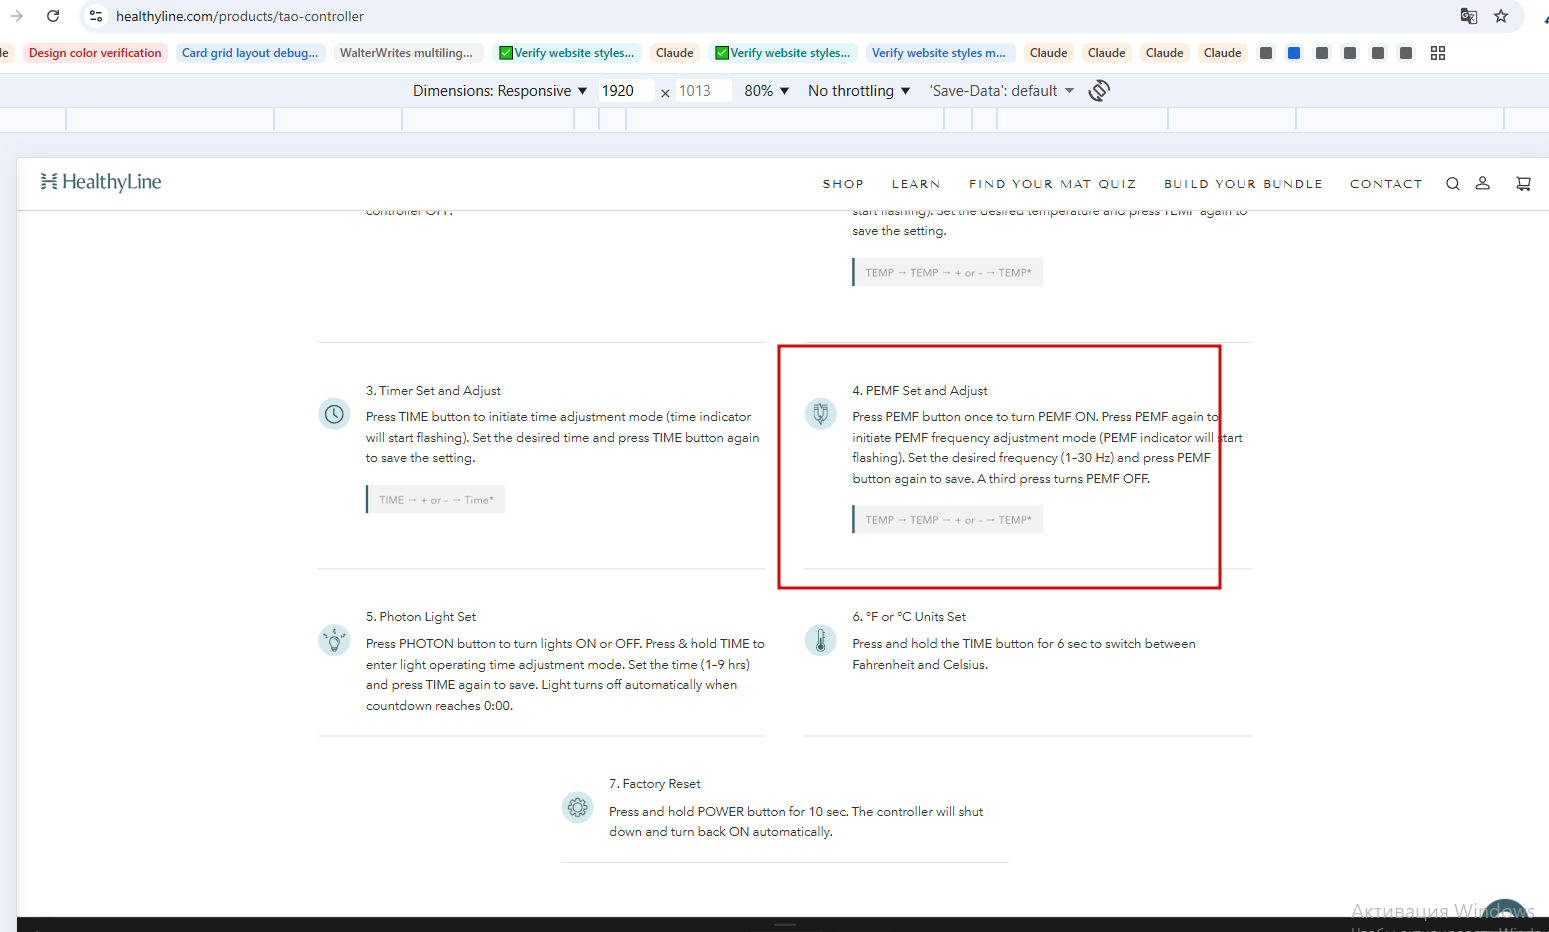Screen dimensions: 1549x932
Task: Open the WalterWrites multiling tab group
Action: click(406, 53)
